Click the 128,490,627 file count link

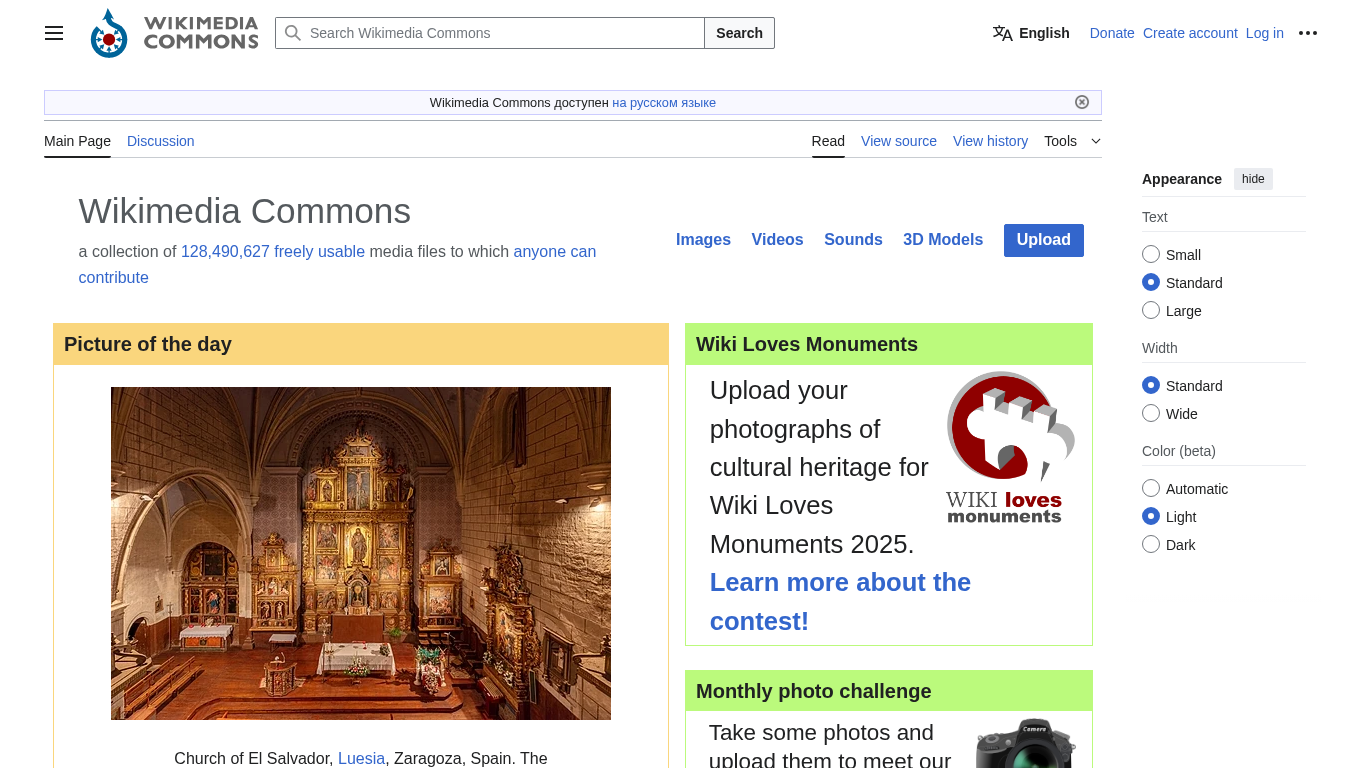pos(225,252)
